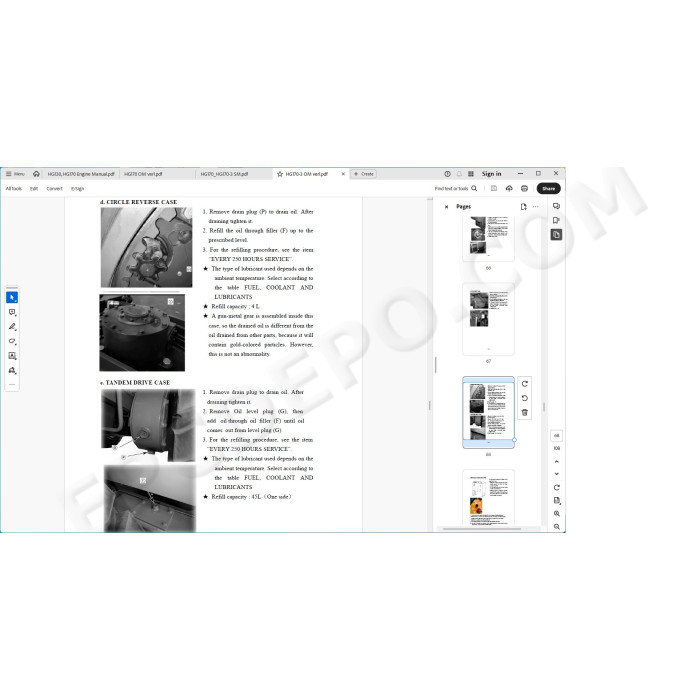This screenshot has height=700, width=700.
Task: Click the save document icon
Action: (494, 188)
